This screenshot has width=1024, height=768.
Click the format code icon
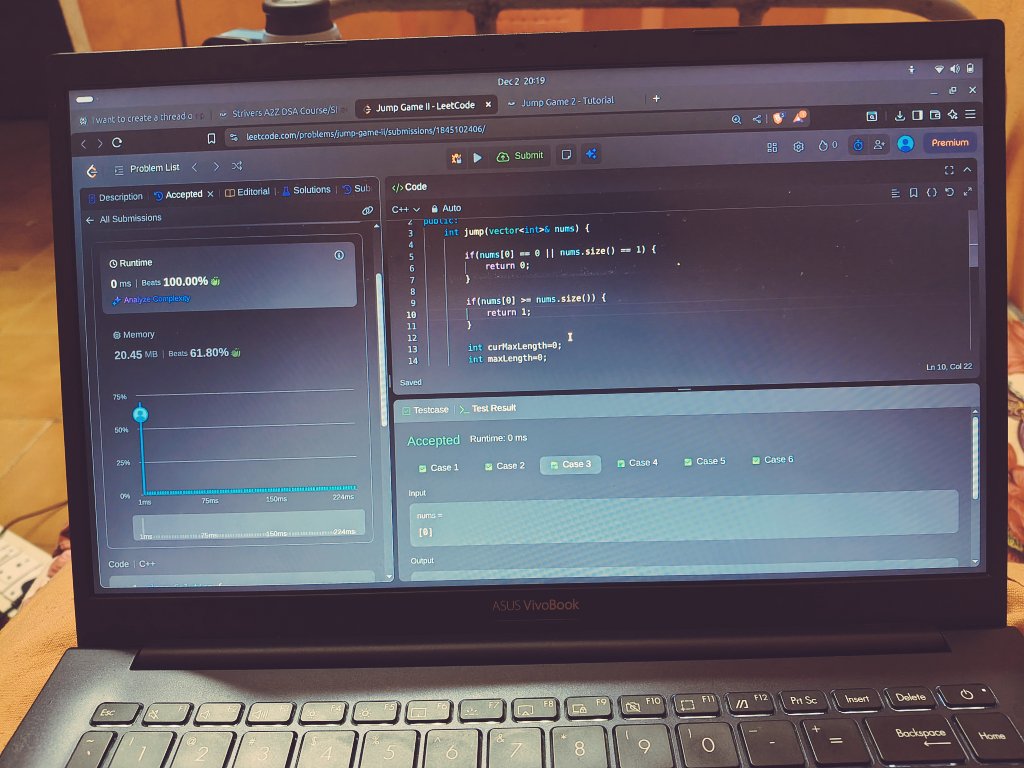(x=895, y=193)
